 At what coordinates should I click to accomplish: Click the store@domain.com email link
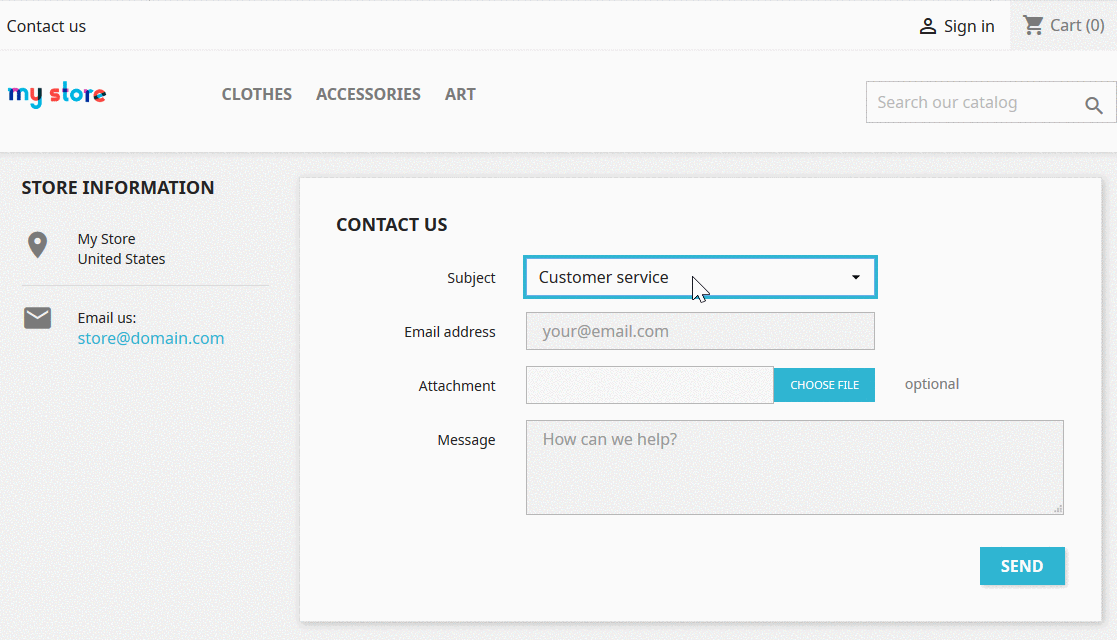151,338
